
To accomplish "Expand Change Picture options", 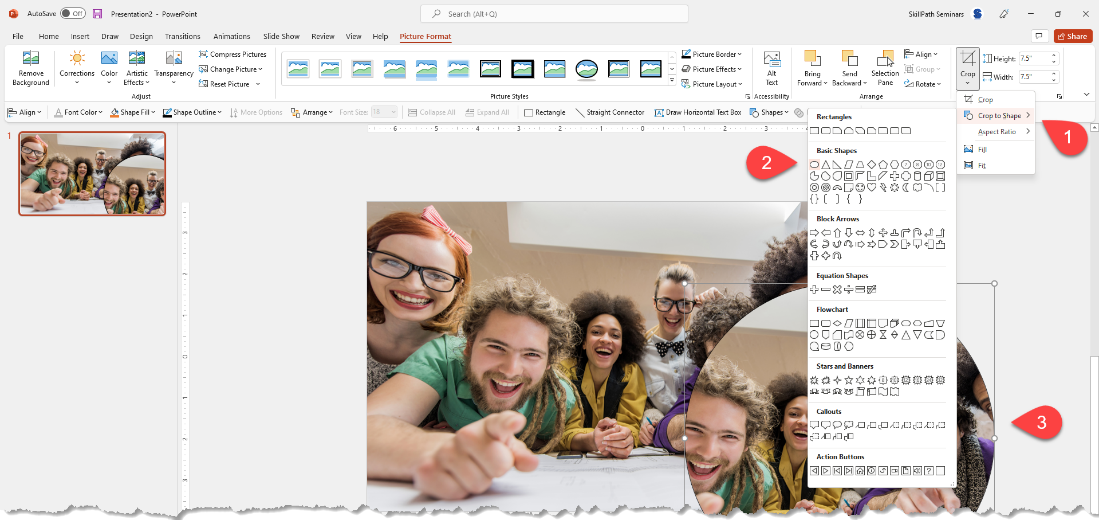I will coord(231,69).
